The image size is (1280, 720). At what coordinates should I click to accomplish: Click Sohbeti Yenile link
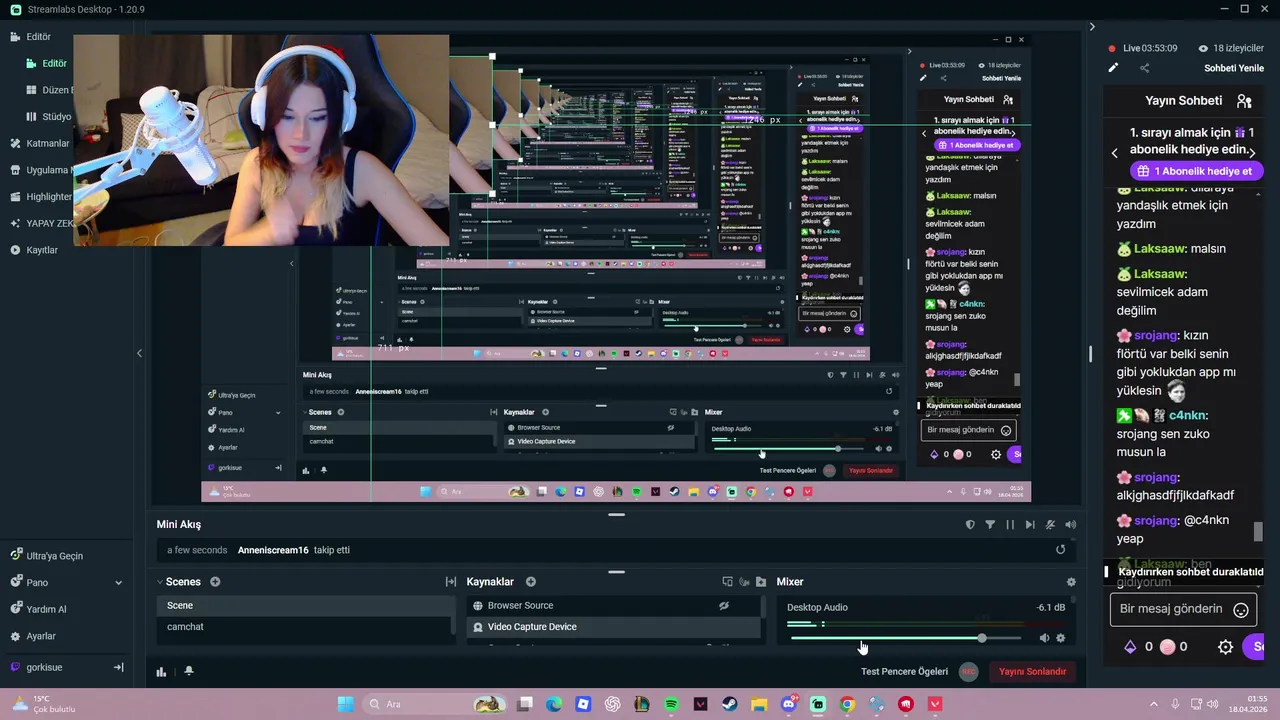pos(1234,68)
